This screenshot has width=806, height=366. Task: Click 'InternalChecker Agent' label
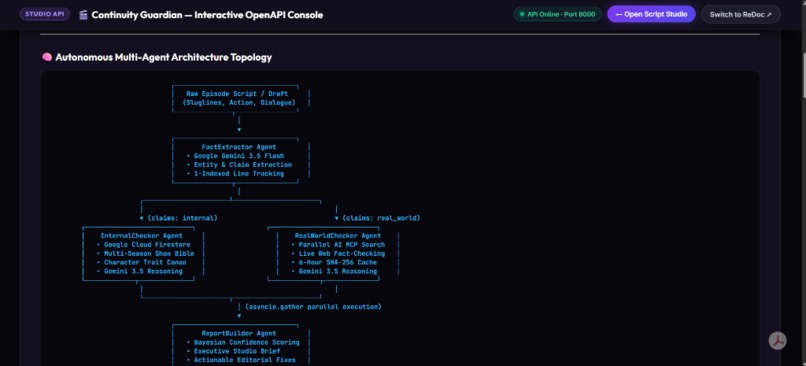point(141,236)
